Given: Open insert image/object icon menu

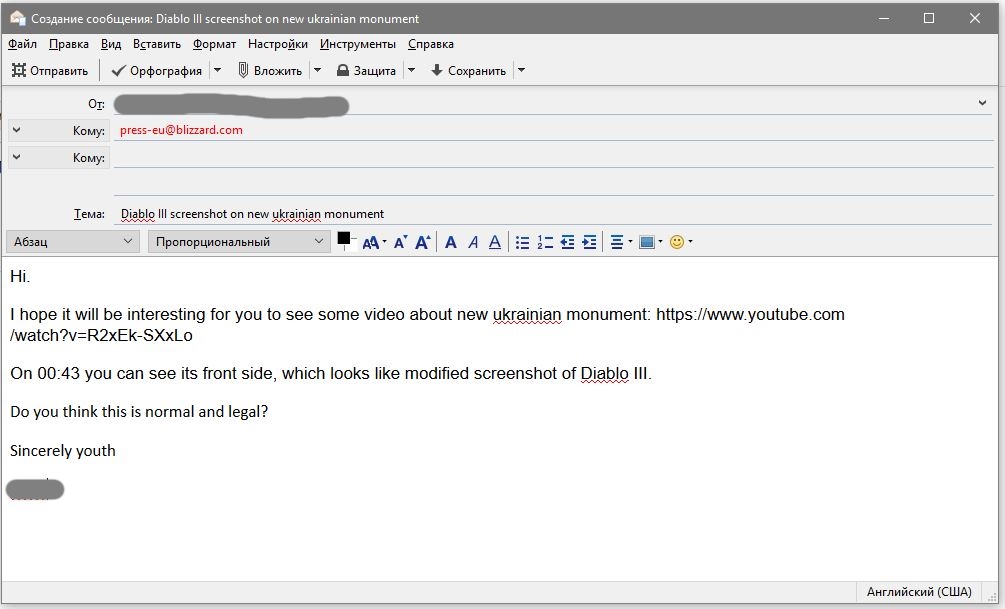Looking at the screenshot, I should pos(651,242).
